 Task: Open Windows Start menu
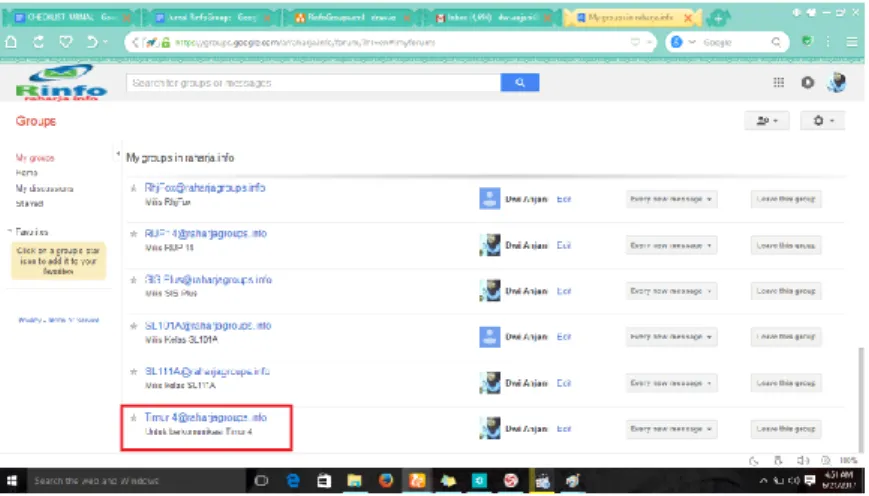[12, 480]
